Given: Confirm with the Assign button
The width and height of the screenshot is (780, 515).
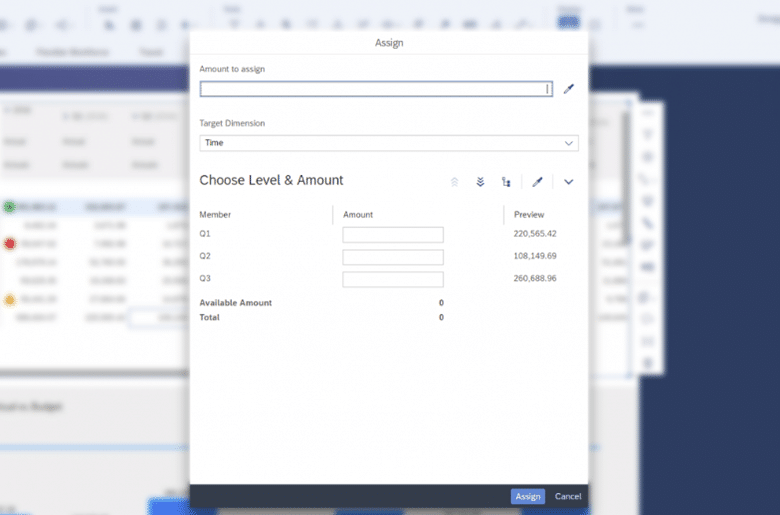Looking at the screenshot, I should [528, 497].
